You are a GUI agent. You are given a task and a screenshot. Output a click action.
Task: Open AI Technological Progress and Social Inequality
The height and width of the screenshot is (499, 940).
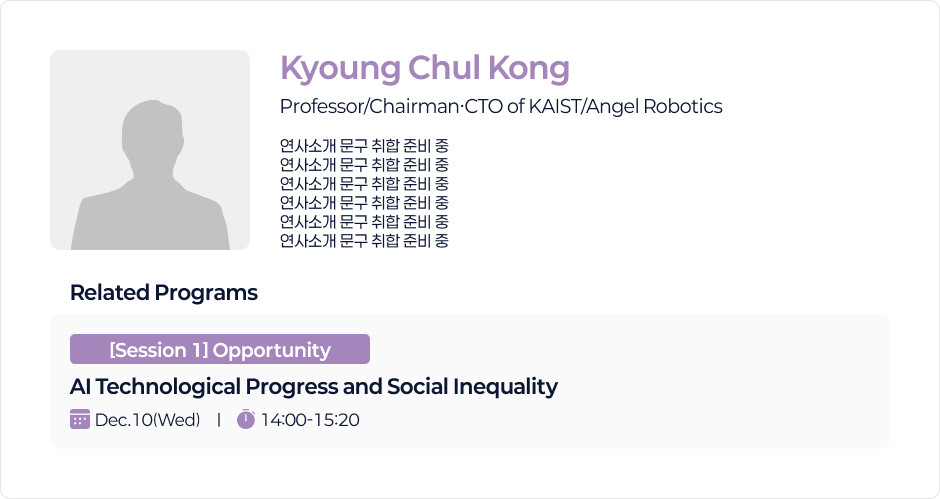tap(313, 386)
